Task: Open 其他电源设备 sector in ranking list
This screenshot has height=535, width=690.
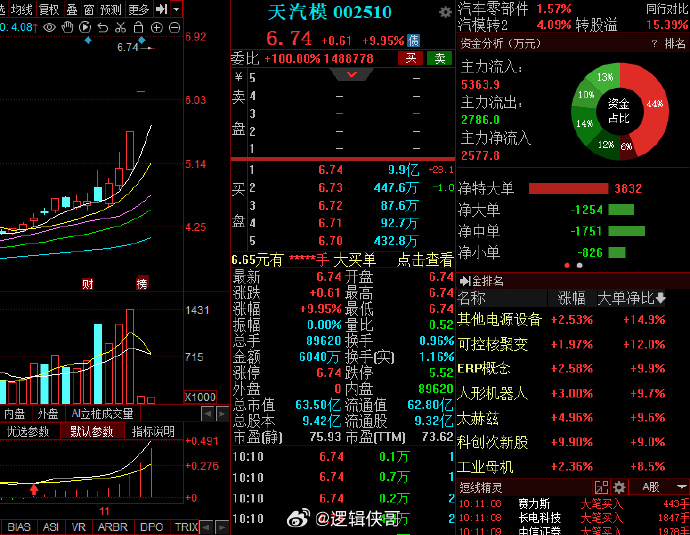Action: (x=499, y=320)
